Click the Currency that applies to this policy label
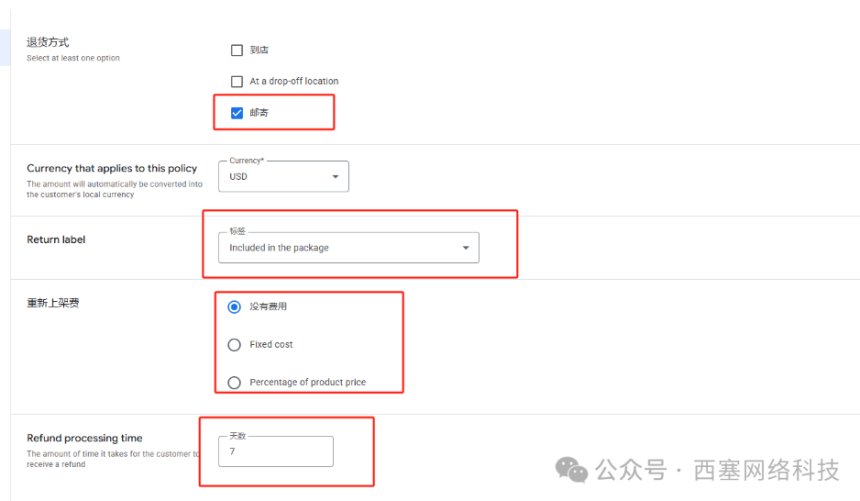Screen dimensions: 860x501 click(112, 168)
